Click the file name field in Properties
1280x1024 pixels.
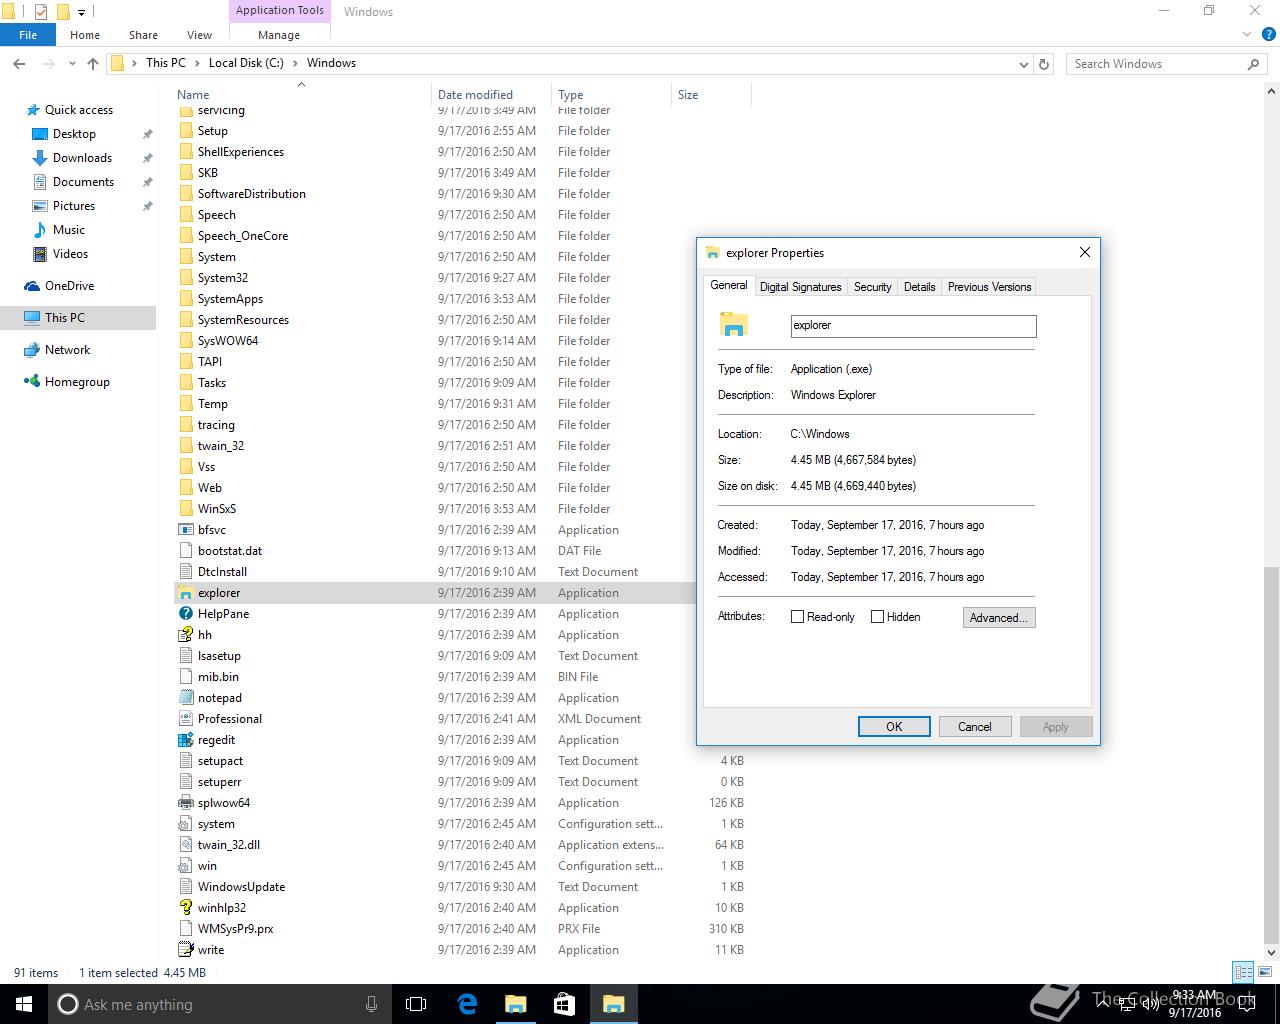[x=914, y=326]
